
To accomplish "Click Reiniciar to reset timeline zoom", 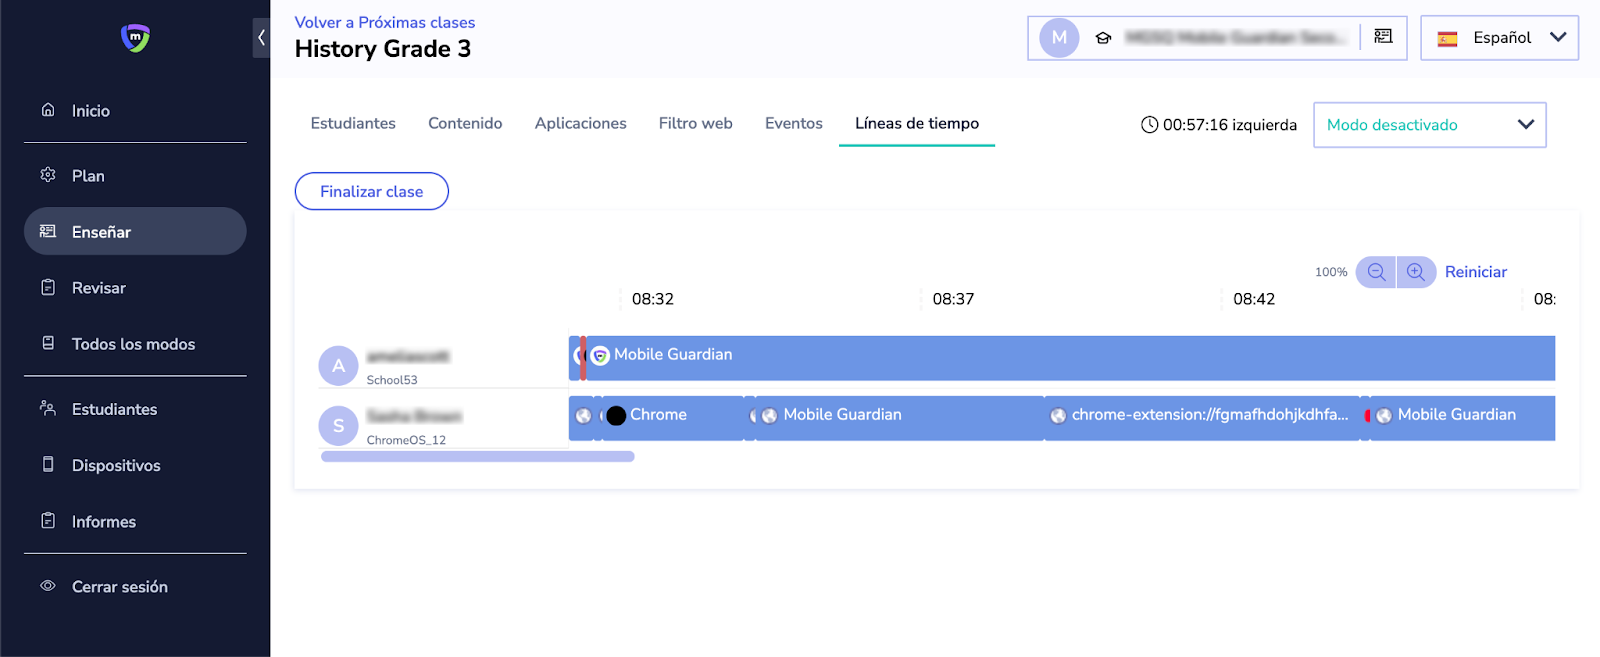I will click(1475, 272).
